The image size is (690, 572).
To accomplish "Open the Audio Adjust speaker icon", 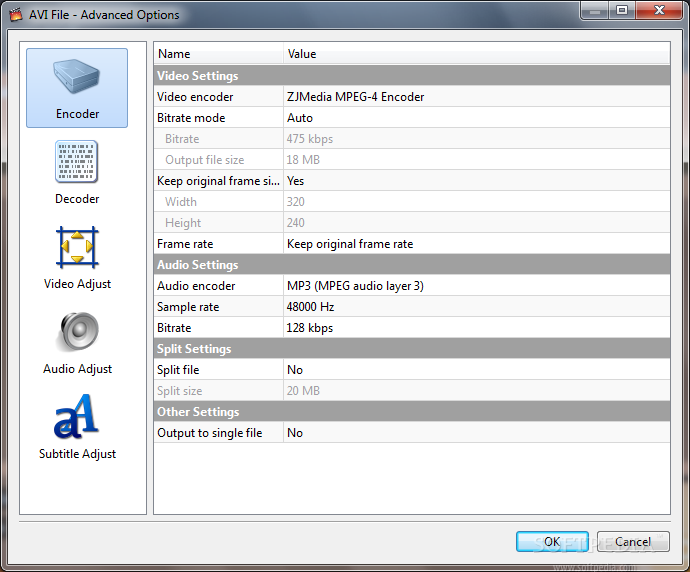I will point(78,332).
